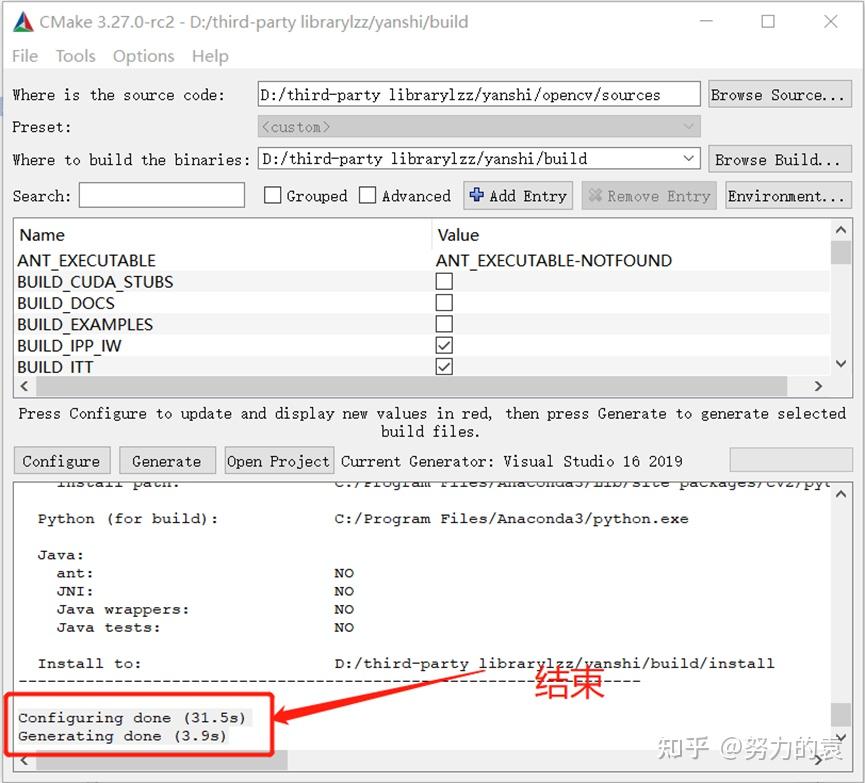
Task: Enable the BUILD_EXAMPLES option
Action: tap(444, 324)
